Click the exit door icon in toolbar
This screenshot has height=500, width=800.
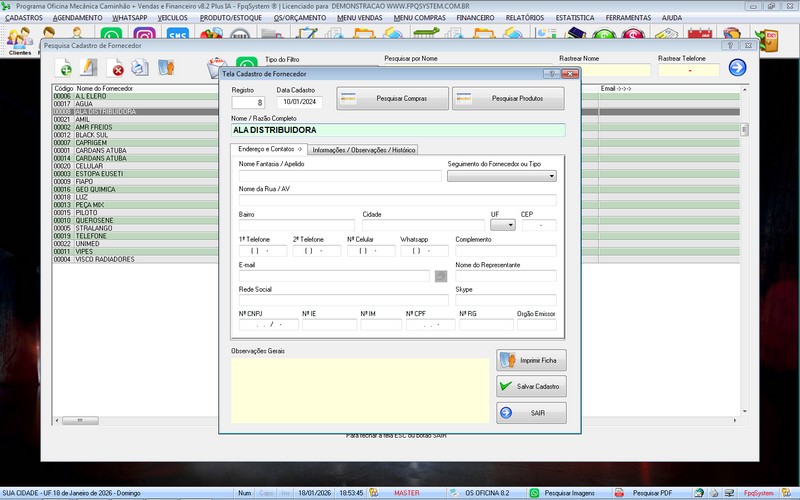[771, 39]
